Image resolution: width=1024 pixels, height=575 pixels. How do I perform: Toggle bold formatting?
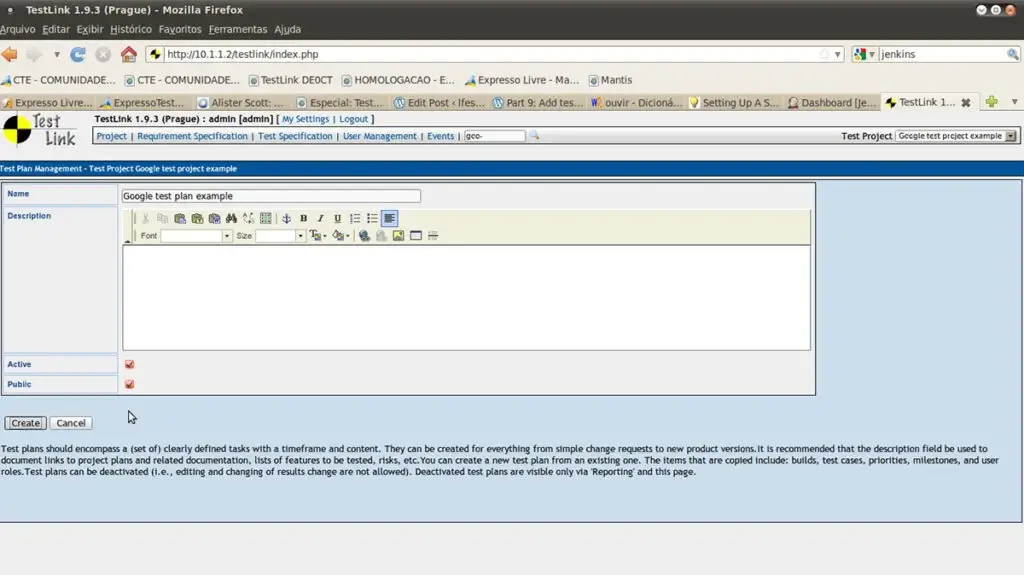click(x=304, y=218)
